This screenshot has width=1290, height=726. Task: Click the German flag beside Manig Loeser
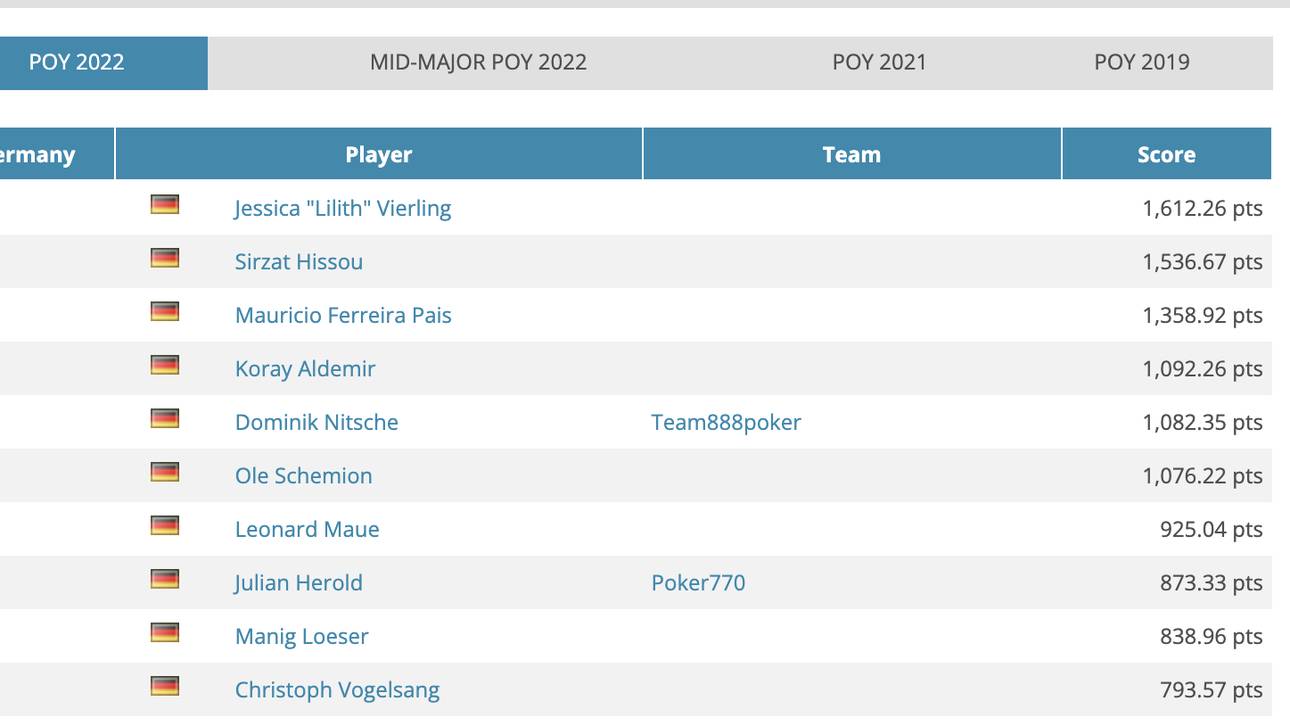coord(164,632)
